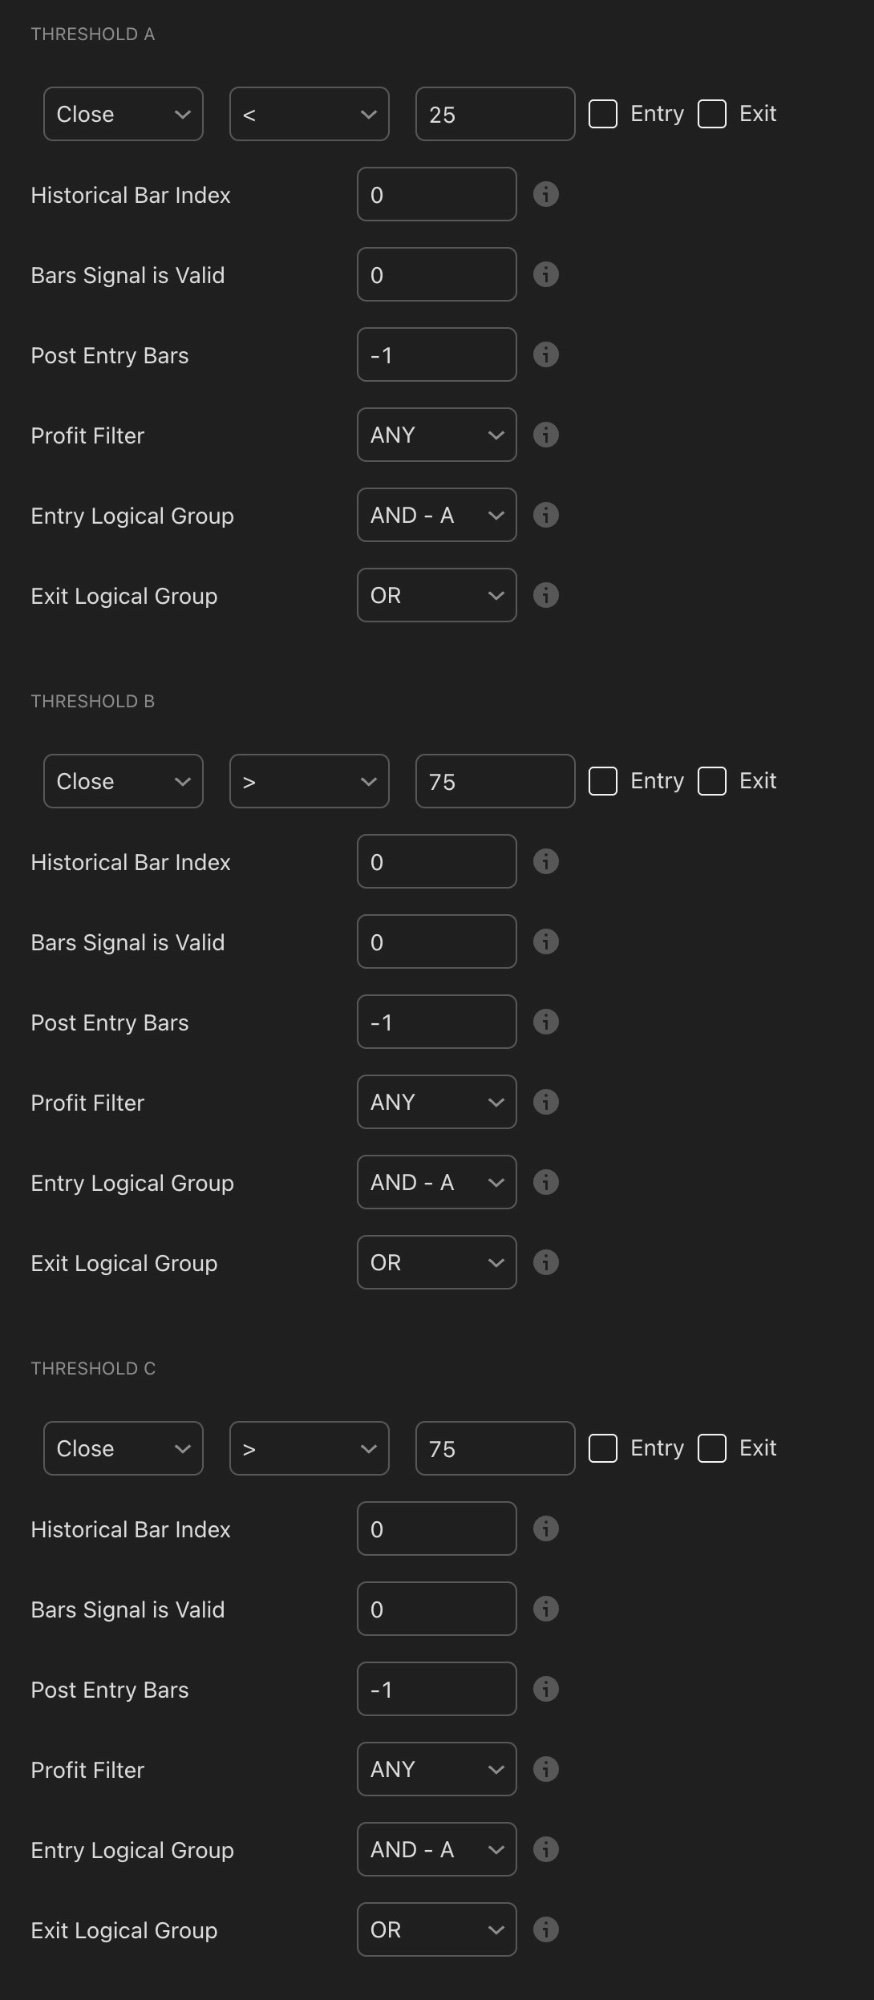Open Threshold B greater-than operator dropdown
Image resolution: width=874 pixels, height=2000 pixels.
pos(309,781)
